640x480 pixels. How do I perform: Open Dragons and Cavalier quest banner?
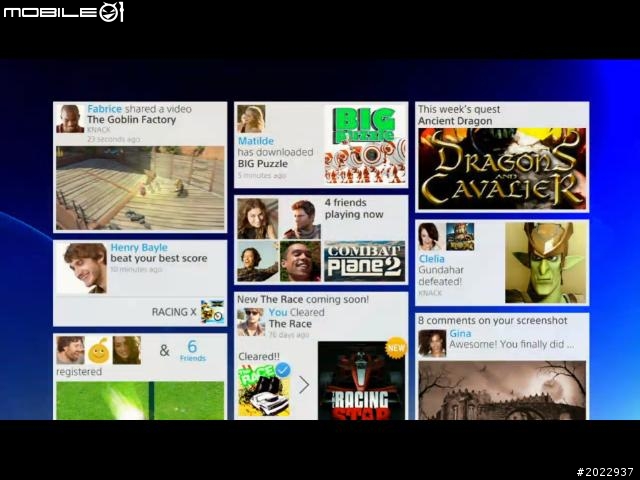[502, 169]
